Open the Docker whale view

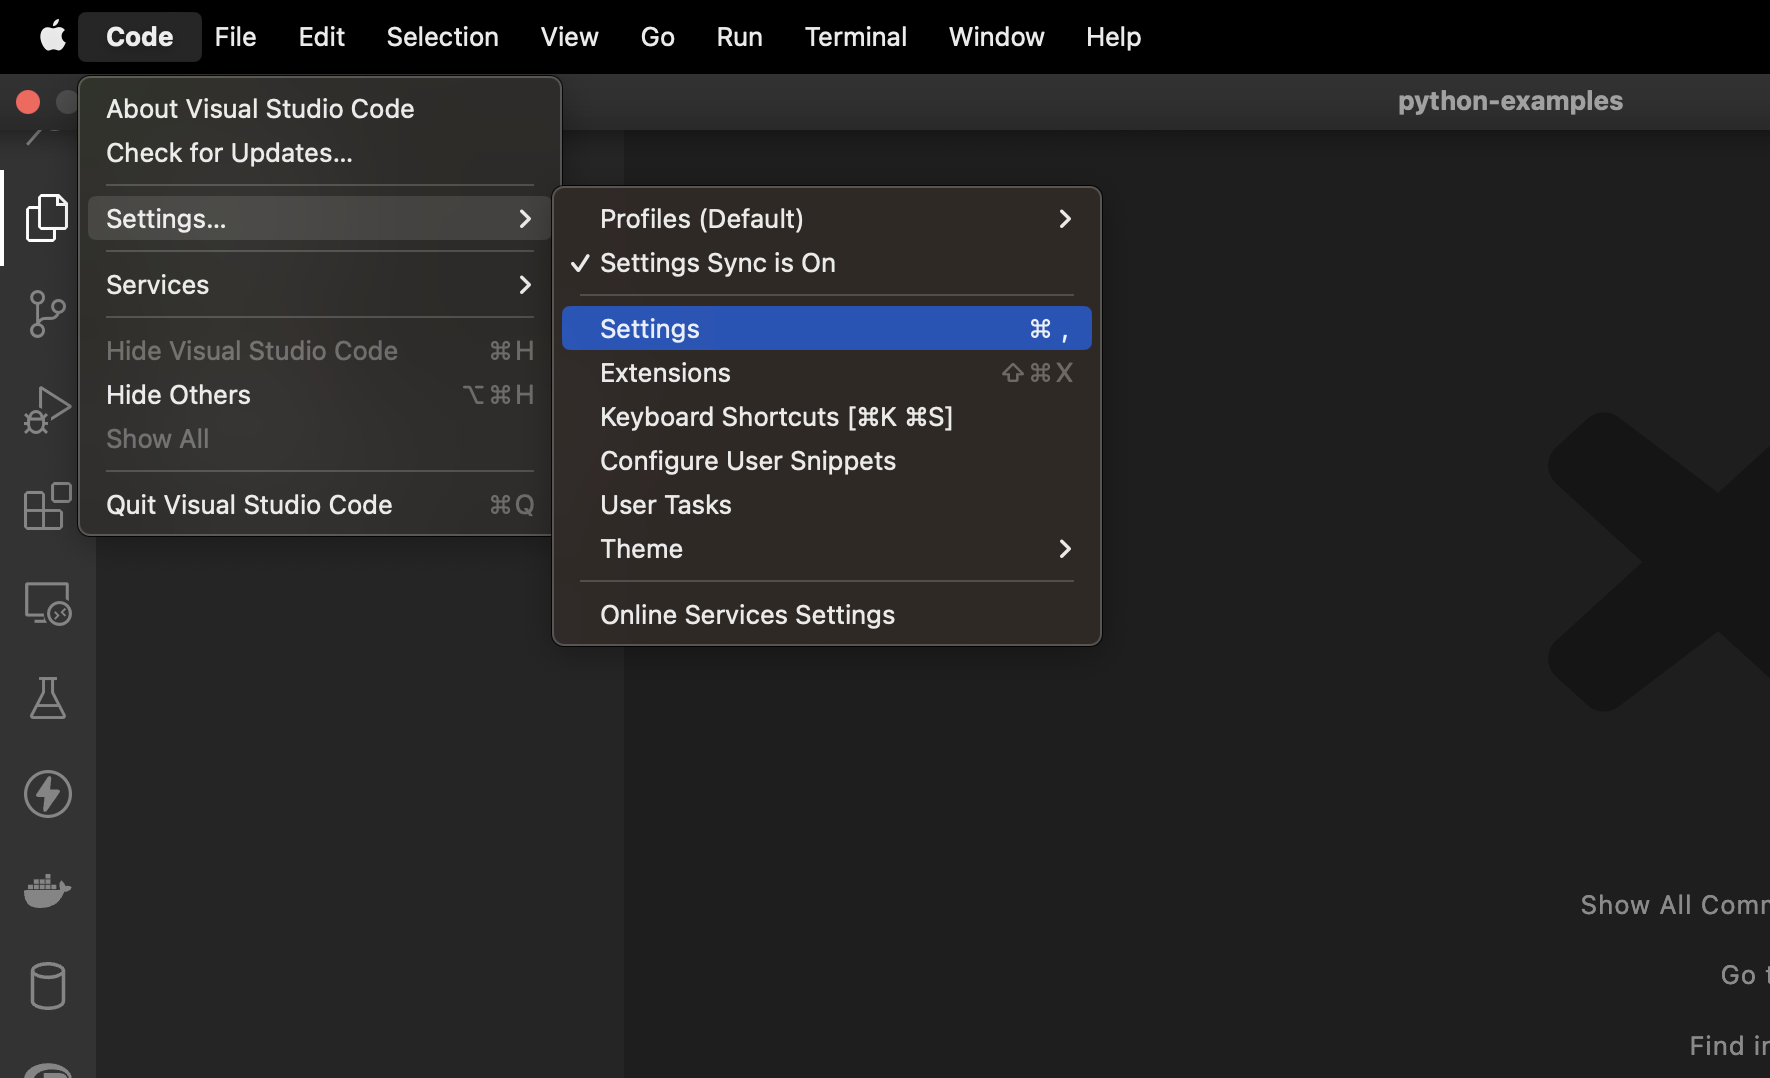[x=47, y=890]
